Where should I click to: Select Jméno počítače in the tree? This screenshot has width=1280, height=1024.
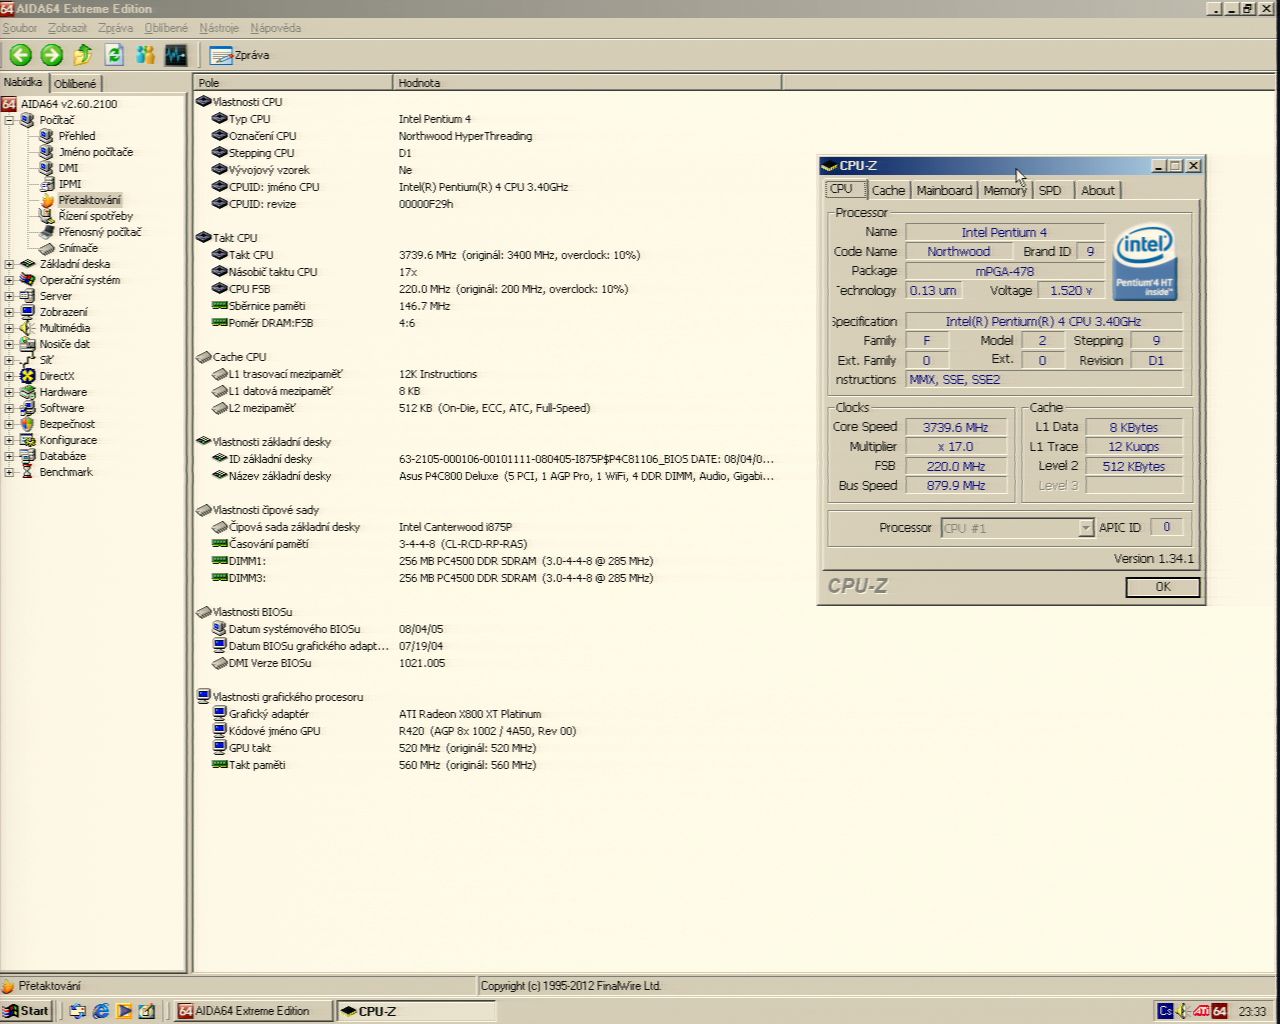[x=95, y=152]
